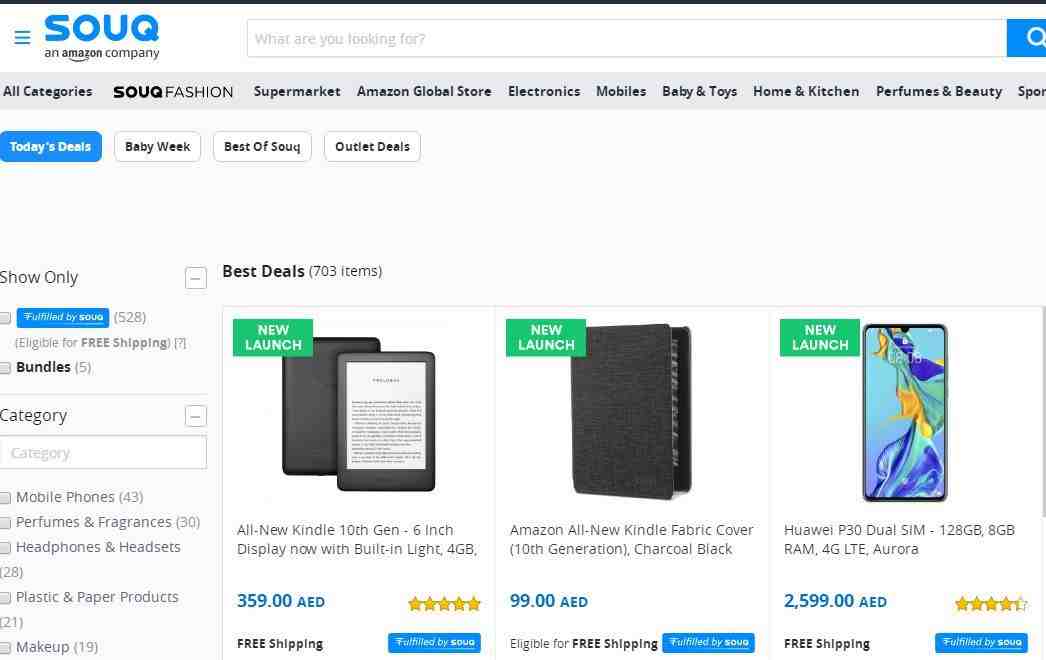Select Outlet Deals tab
1046x660 pixels.
point(372,146)
